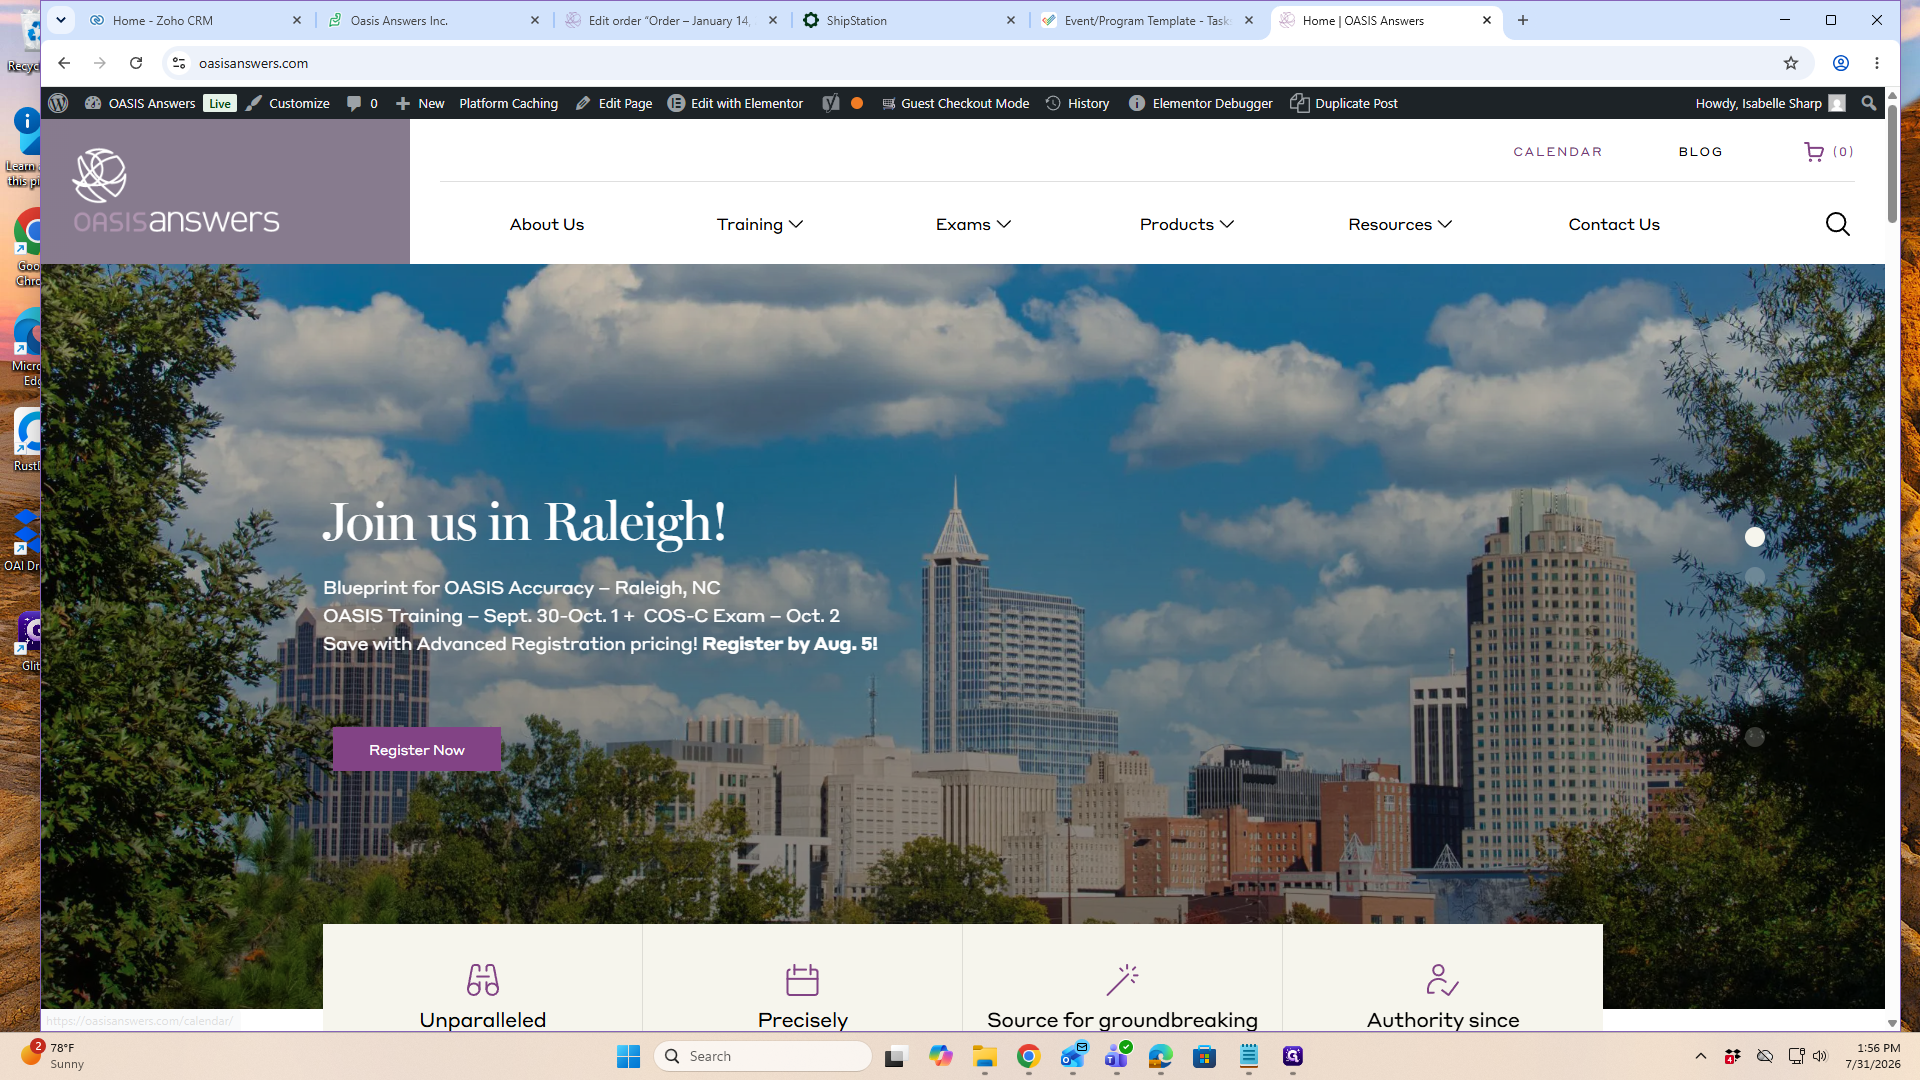The image size is (1920, 1080).
Task: Click Customize in admin bar
Action: pyautogui.click(x=288, y=103)
